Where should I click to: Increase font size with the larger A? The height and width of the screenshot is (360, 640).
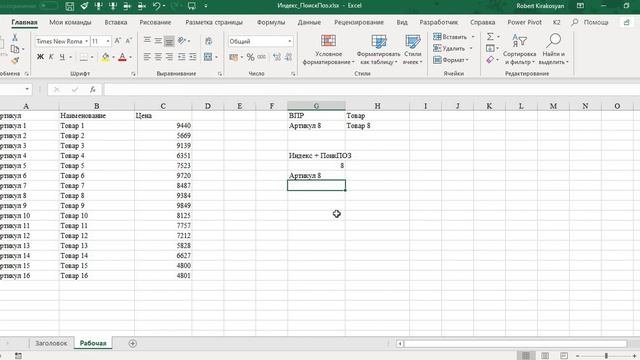click(118, 41)
